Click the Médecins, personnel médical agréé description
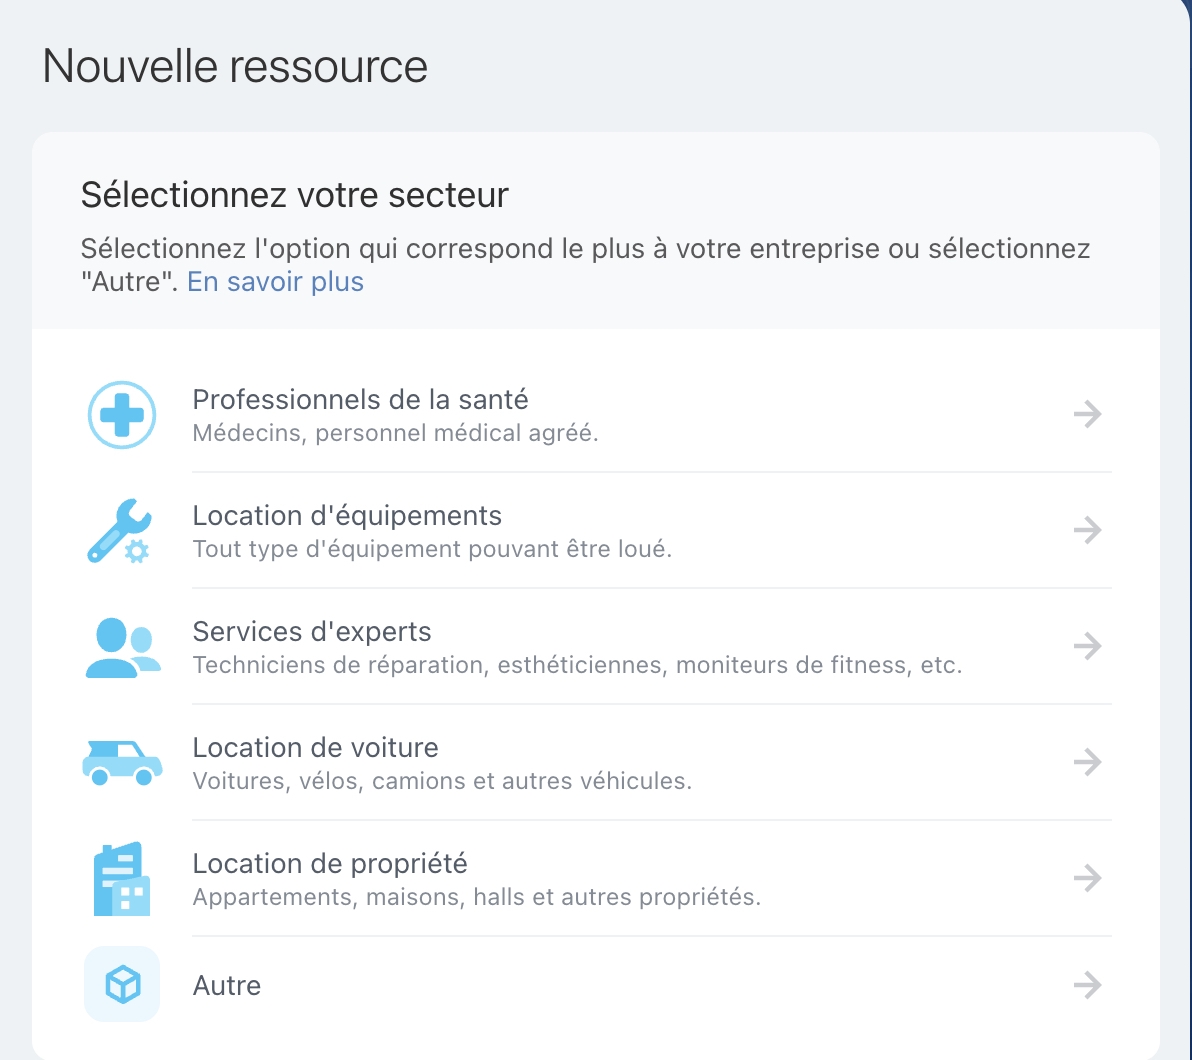Screen dimensions: 1192x1060 point(395,434)
